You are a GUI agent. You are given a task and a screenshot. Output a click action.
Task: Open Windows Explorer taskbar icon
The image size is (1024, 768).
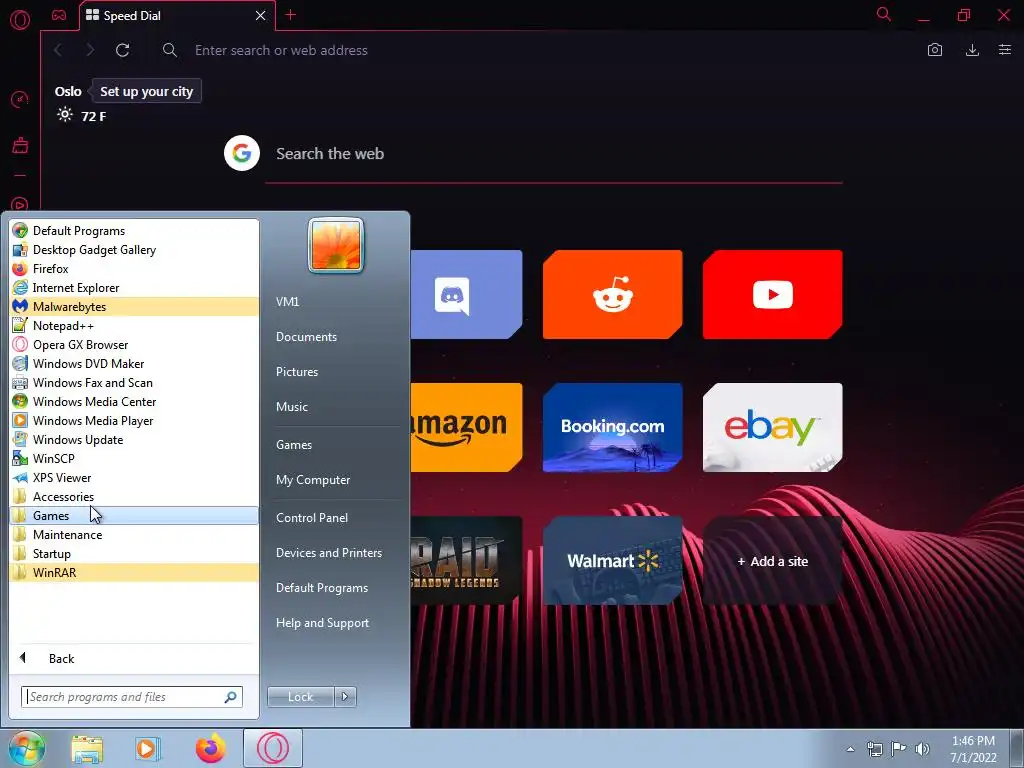pyautogui.click(x=87, y=748)
